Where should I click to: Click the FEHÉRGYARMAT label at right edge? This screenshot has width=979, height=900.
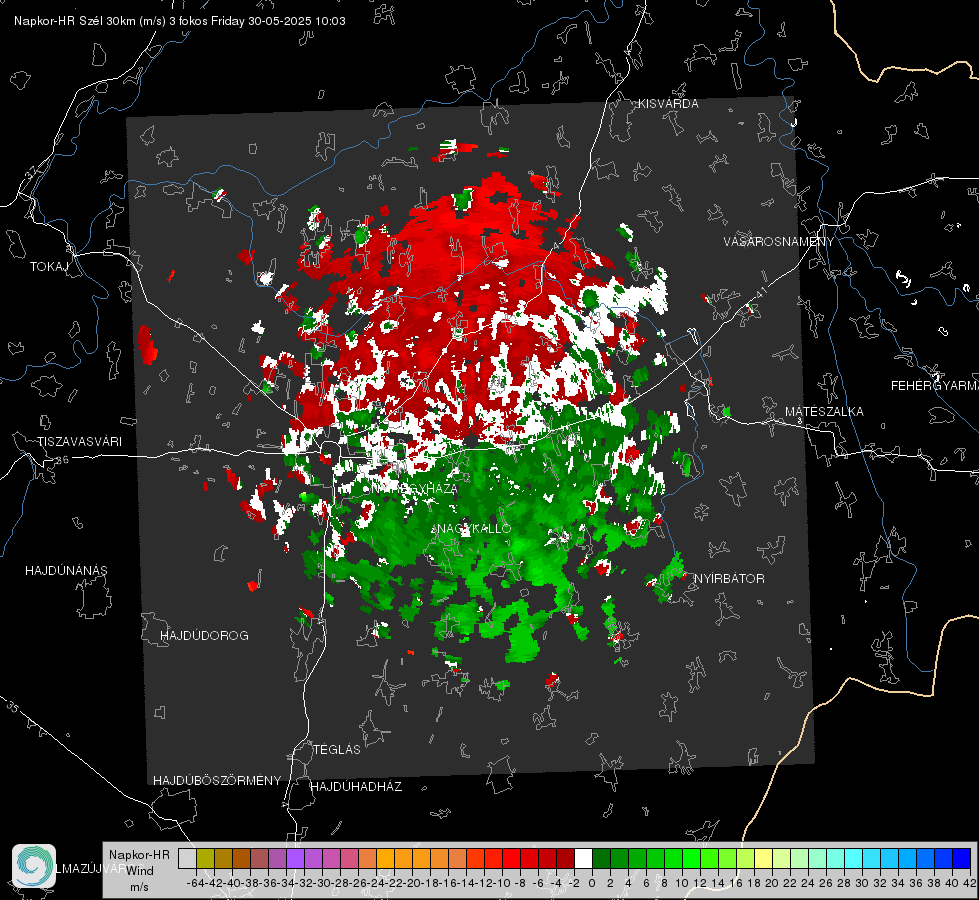pos(935,386)
